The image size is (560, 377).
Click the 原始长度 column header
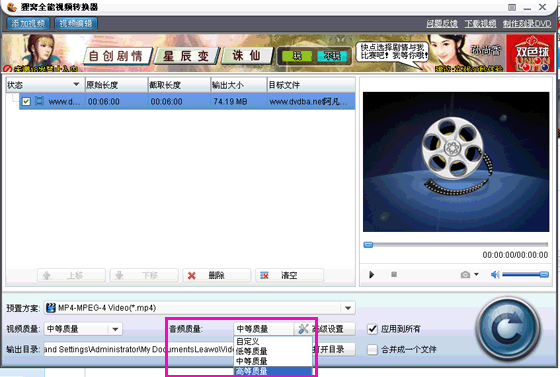tap(116, 85)
